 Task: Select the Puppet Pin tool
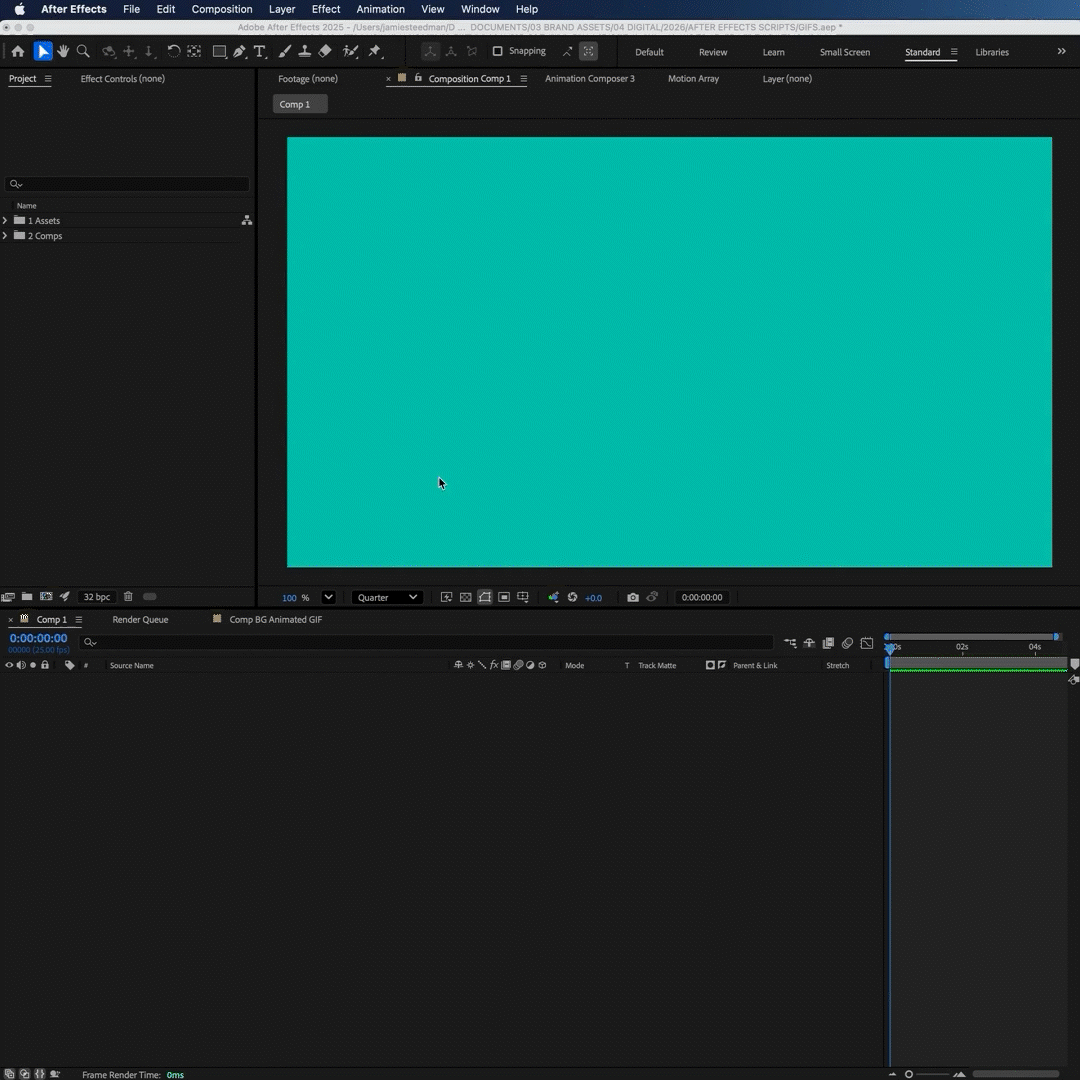375,51
